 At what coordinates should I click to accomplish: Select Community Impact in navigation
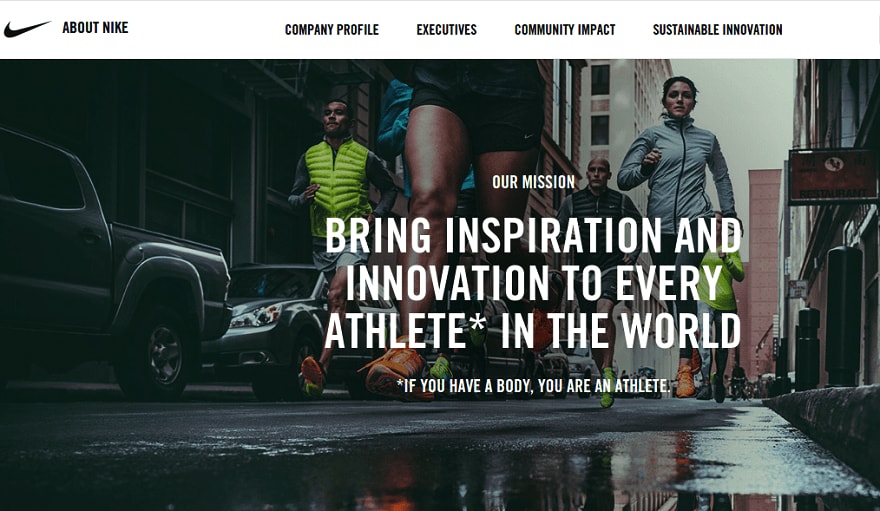565,30
